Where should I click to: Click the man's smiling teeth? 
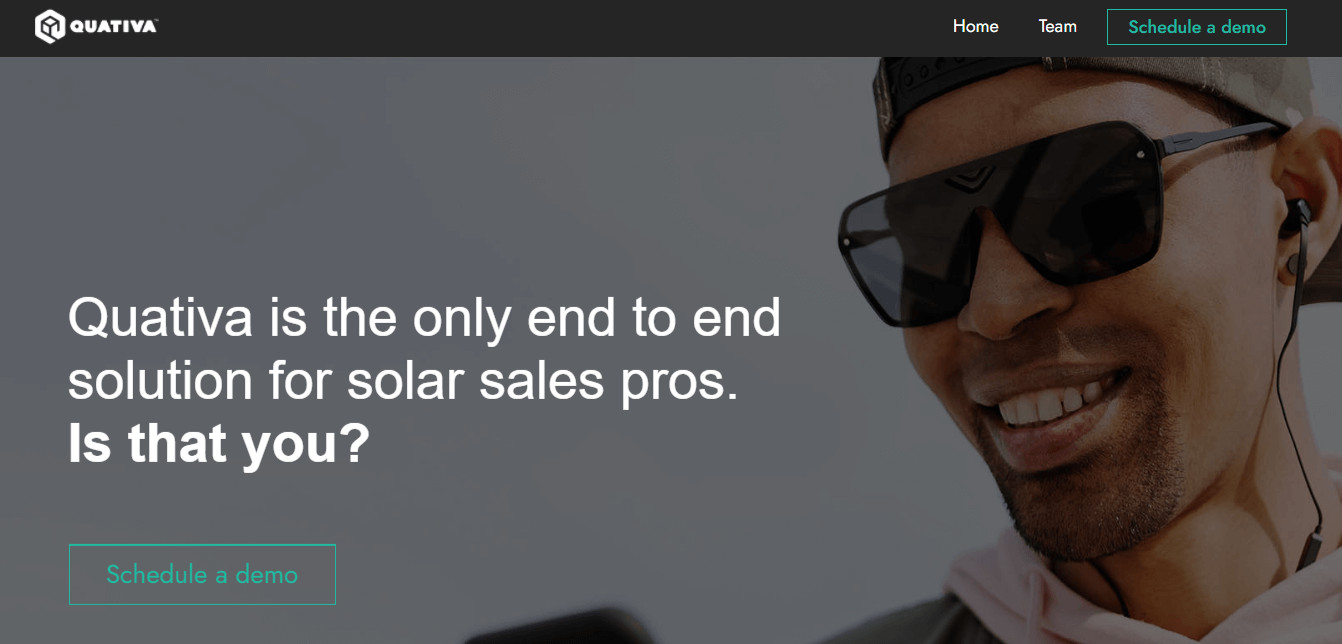click(x=1046, y=404)
